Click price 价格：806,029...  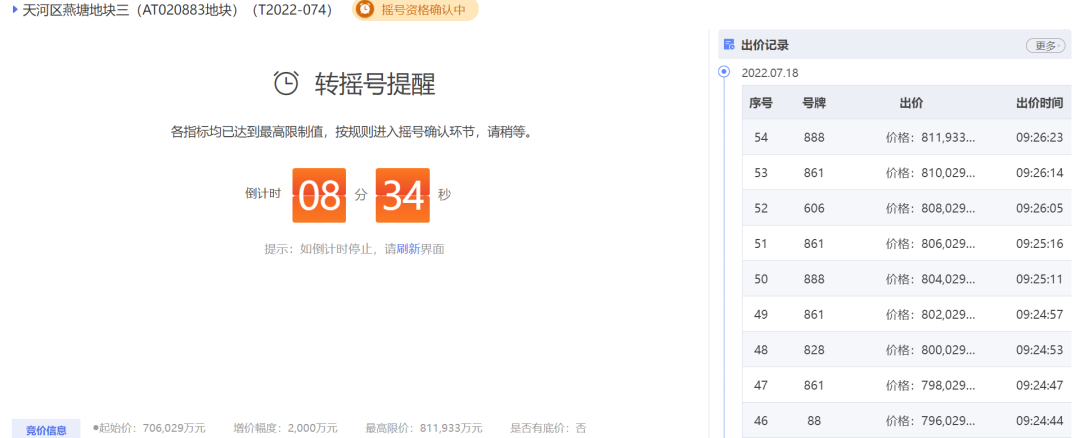(x=931, y=243)
